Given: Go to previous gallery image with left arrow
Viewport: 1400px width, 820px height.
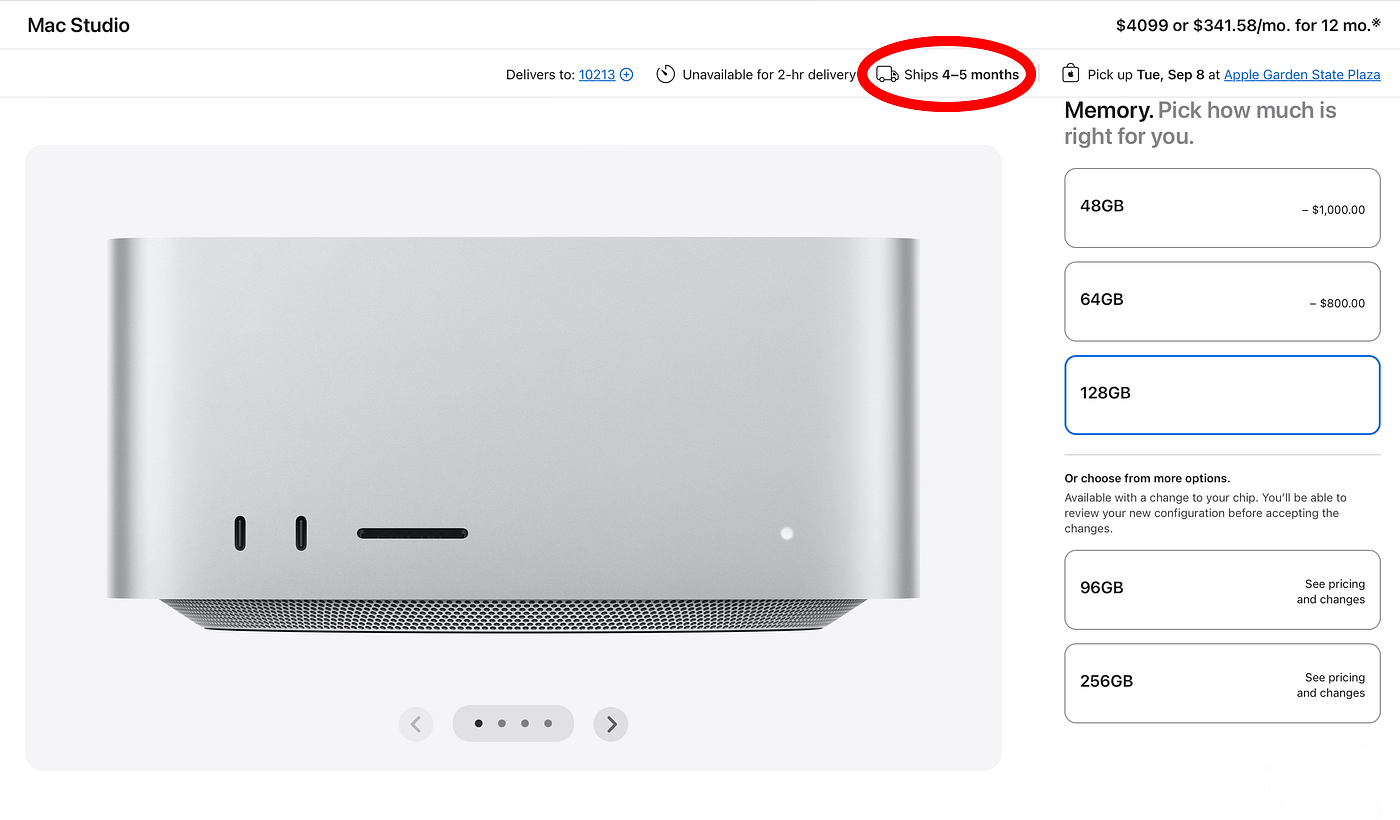Looking at the screenshot, I should 416,724.
